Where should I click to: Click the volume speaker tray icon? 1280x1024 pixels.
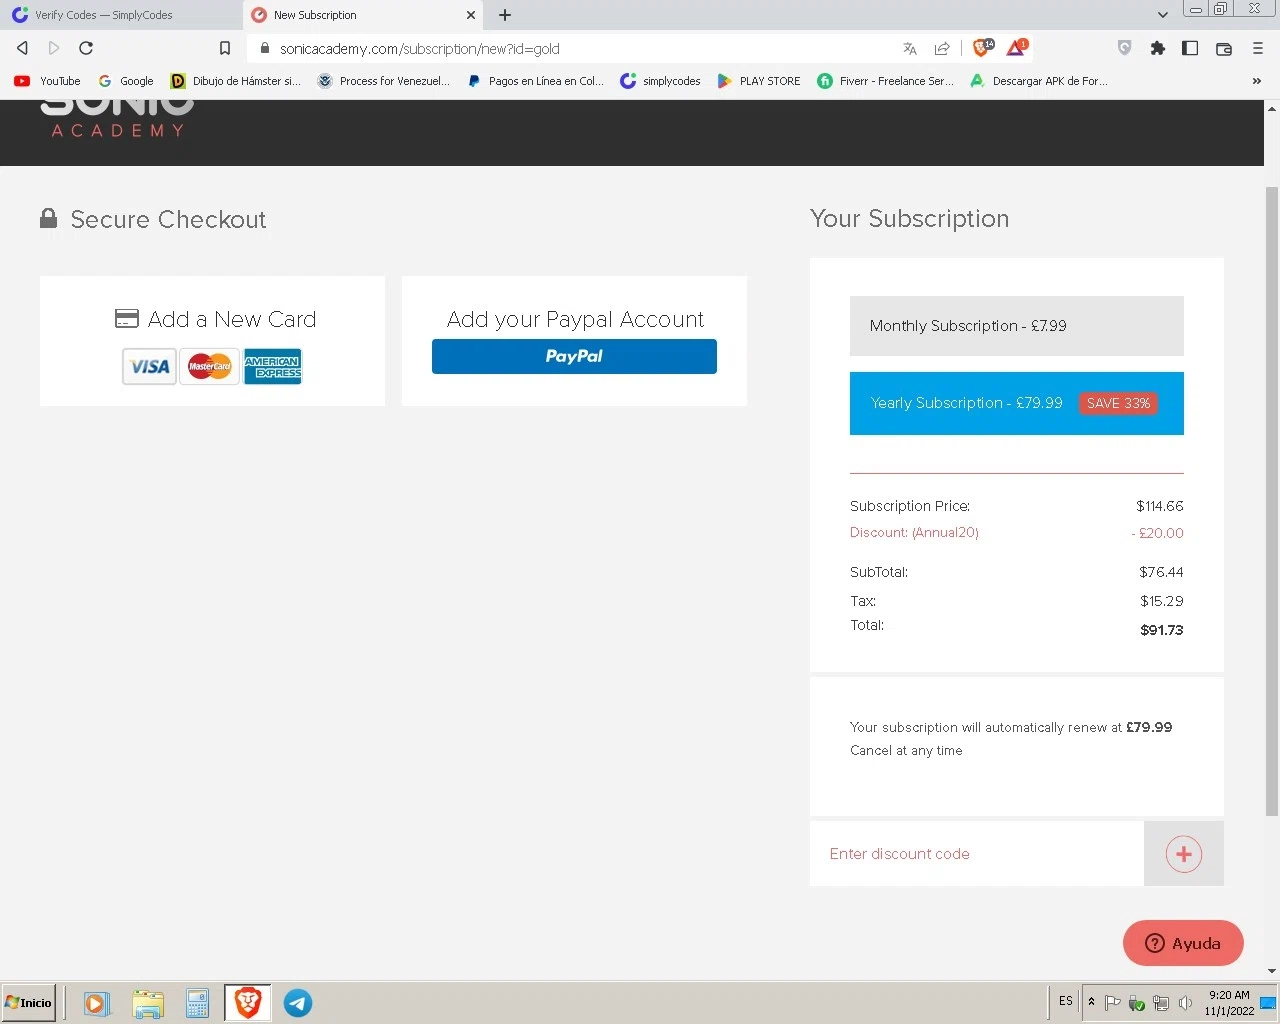(1185, 1003)
